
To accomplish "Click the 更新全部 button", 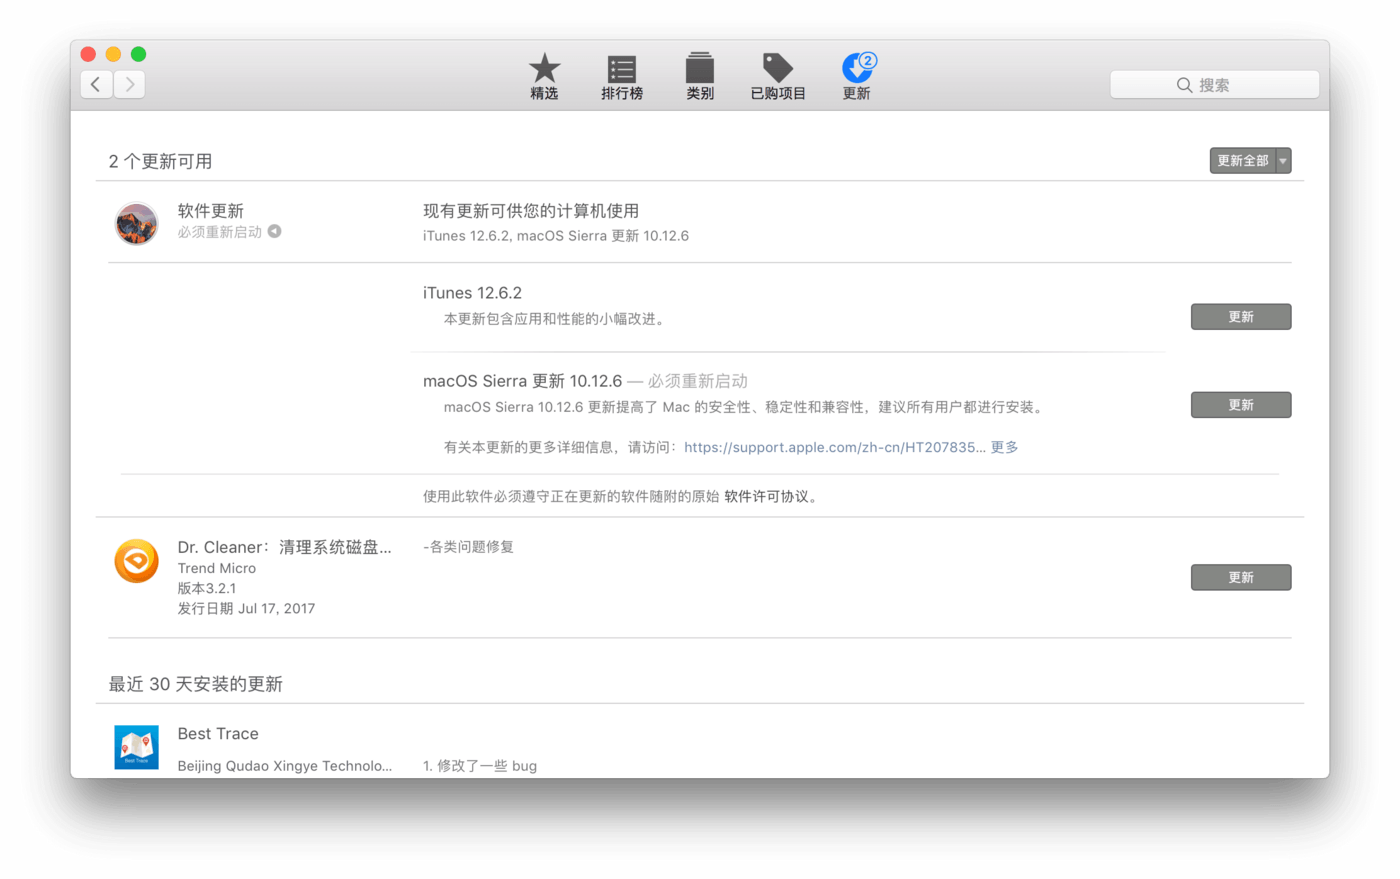I will (x=1243, y=161).
